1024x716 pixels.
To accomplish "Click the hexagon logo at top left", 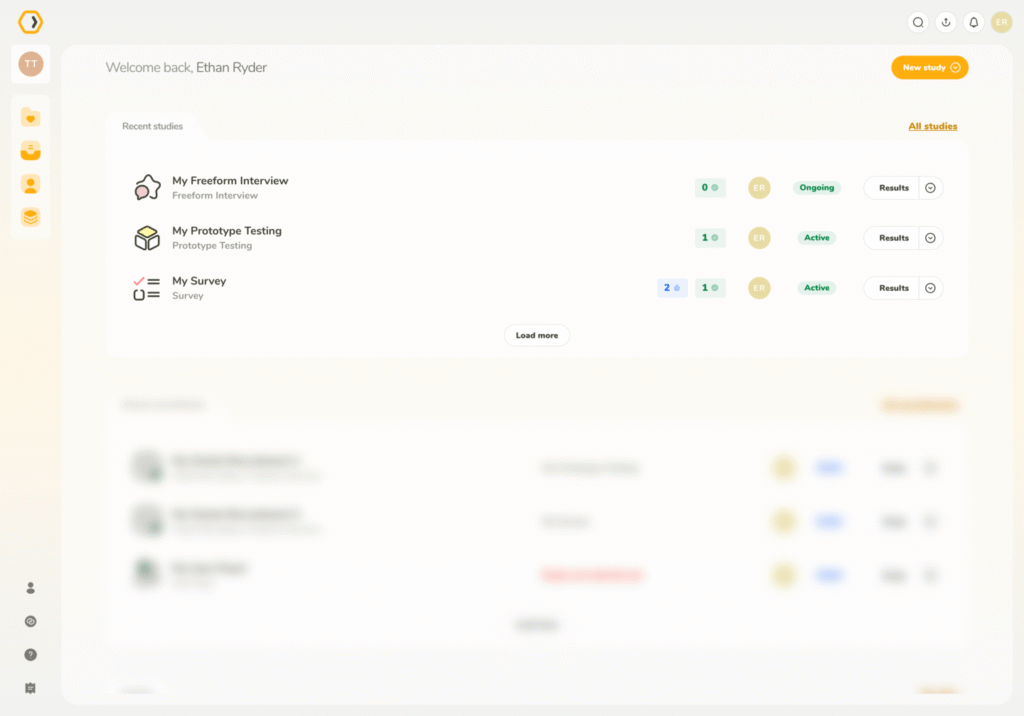I will tap(31, 22).
